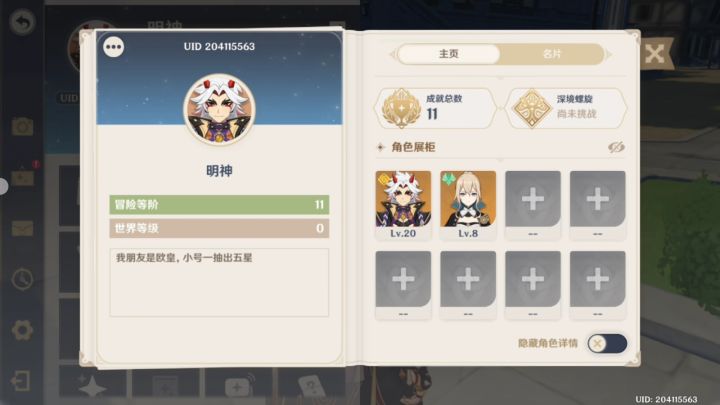This screenshot has width=720, height=405.
Task: Toggle the 隐藏角色详情 switch
Action: click(607, 343)
